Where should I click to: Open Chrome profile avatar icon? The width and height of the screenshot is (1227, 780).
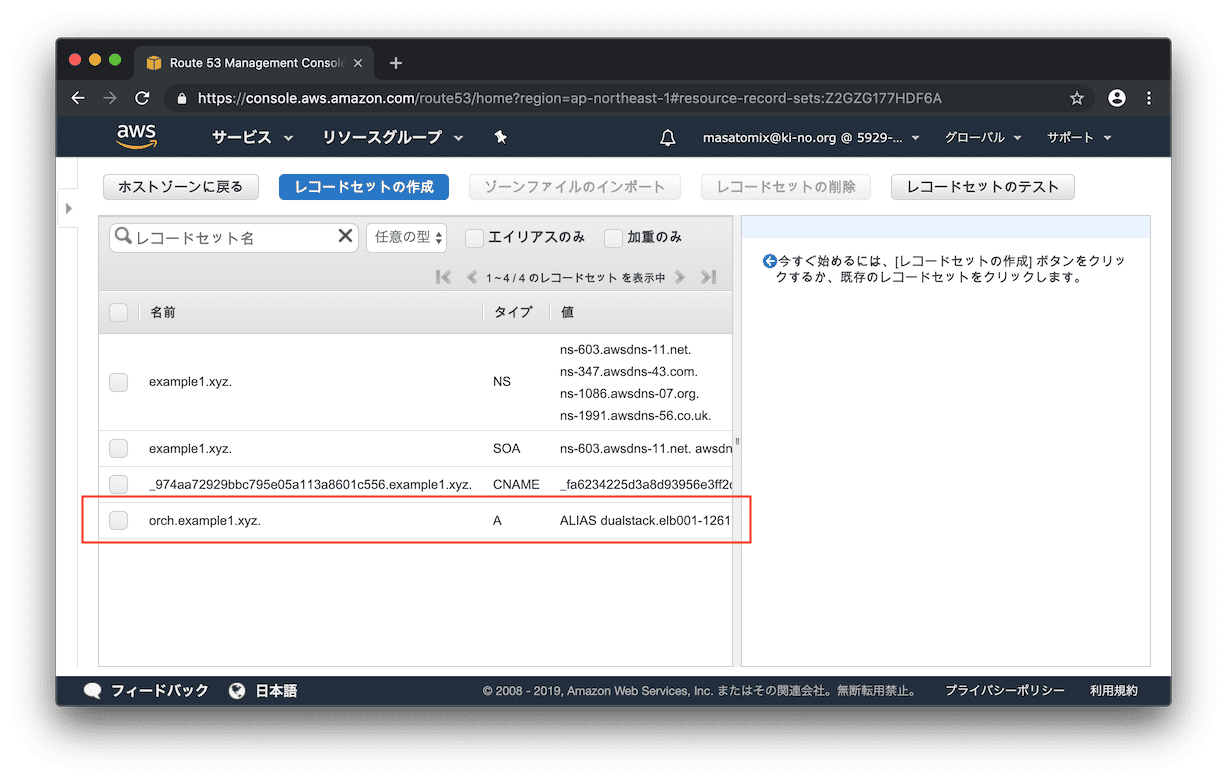pos(1117,98)
